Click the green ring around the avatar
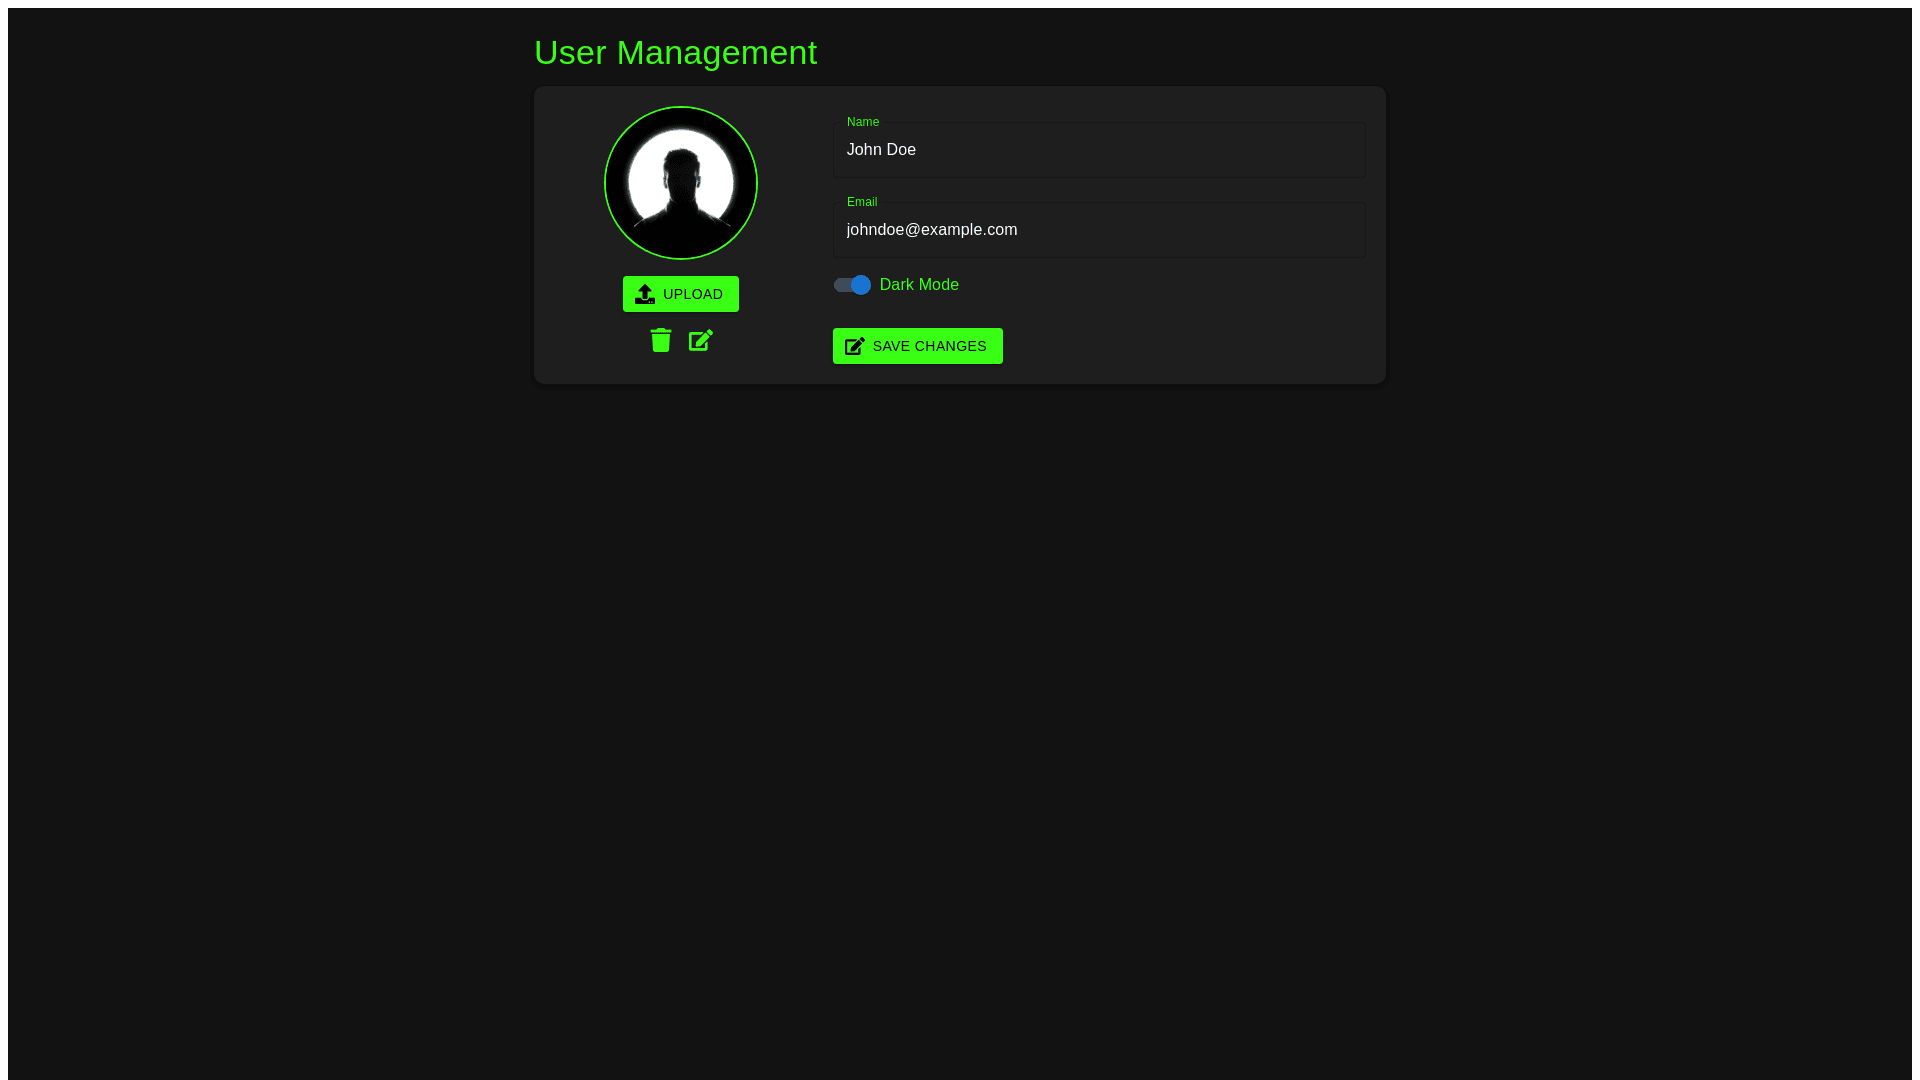The image size is (1920, 1080). coord(606,183)
